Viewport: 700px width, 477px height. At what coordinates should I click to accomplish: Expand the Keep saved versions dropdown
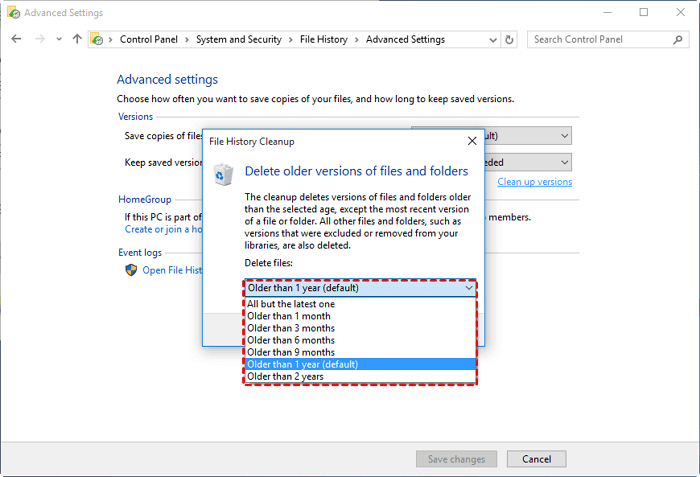tap(564, 162)
